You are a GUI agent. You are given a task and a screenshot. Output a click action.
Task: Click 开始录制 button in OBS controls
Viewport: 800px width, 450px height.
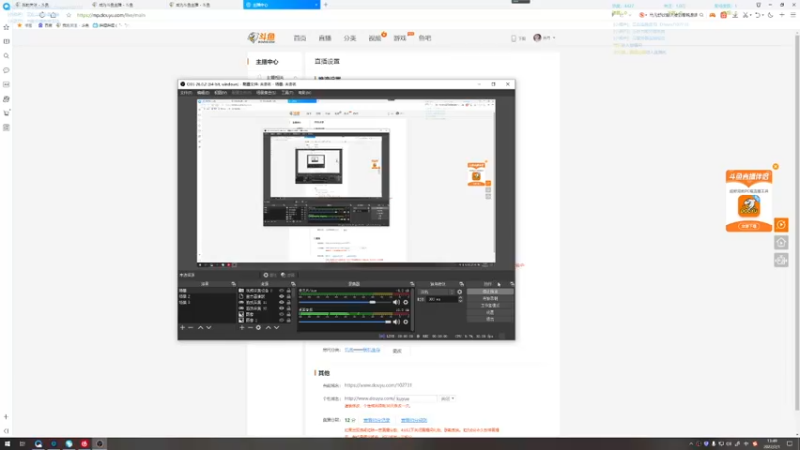(490, 298)
